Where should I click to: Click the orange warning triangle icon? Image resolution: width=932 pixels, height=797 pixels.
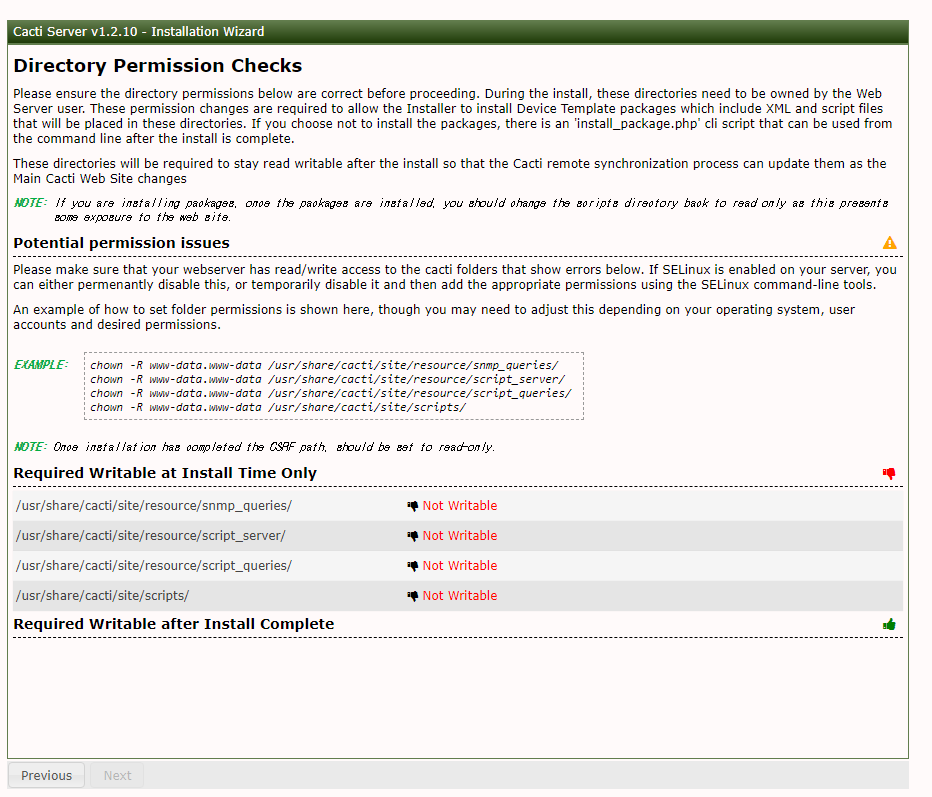(x=889, y=242)
